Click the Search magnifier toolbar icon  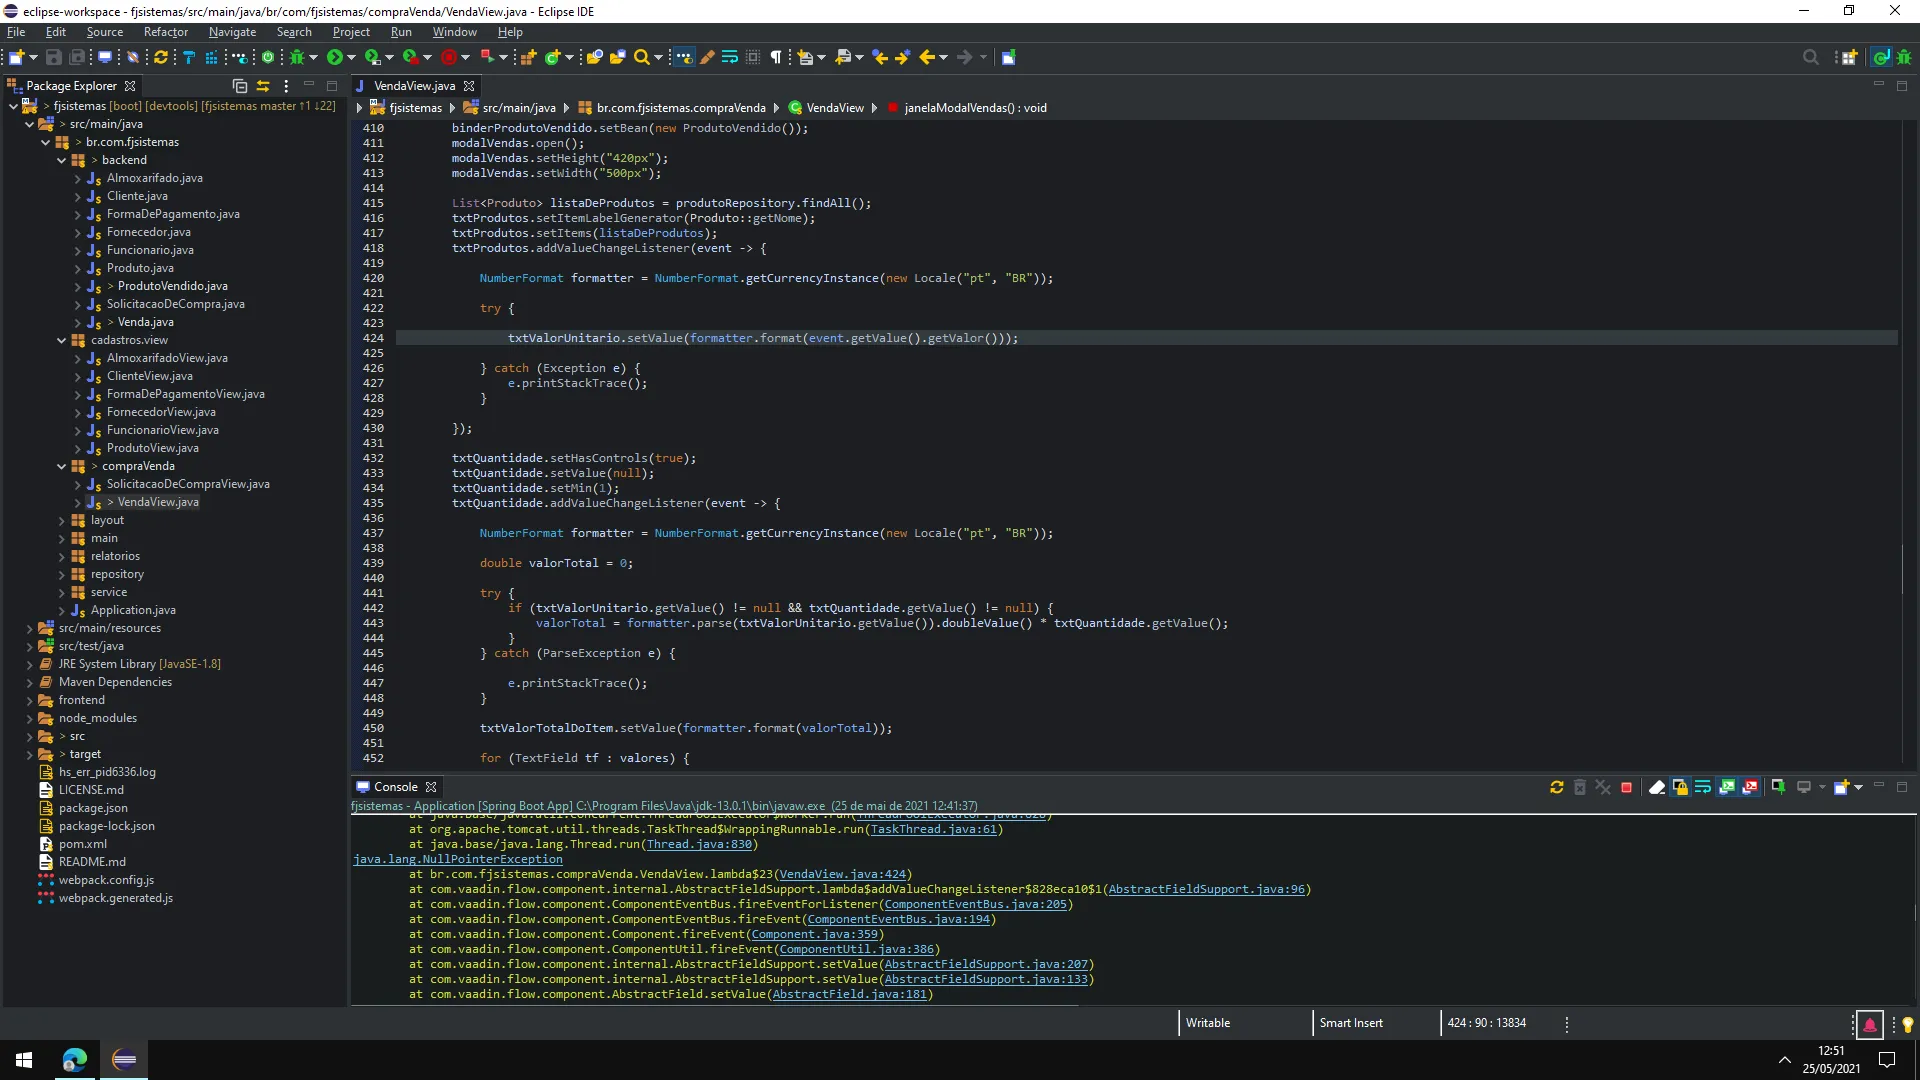pos(642,57)
